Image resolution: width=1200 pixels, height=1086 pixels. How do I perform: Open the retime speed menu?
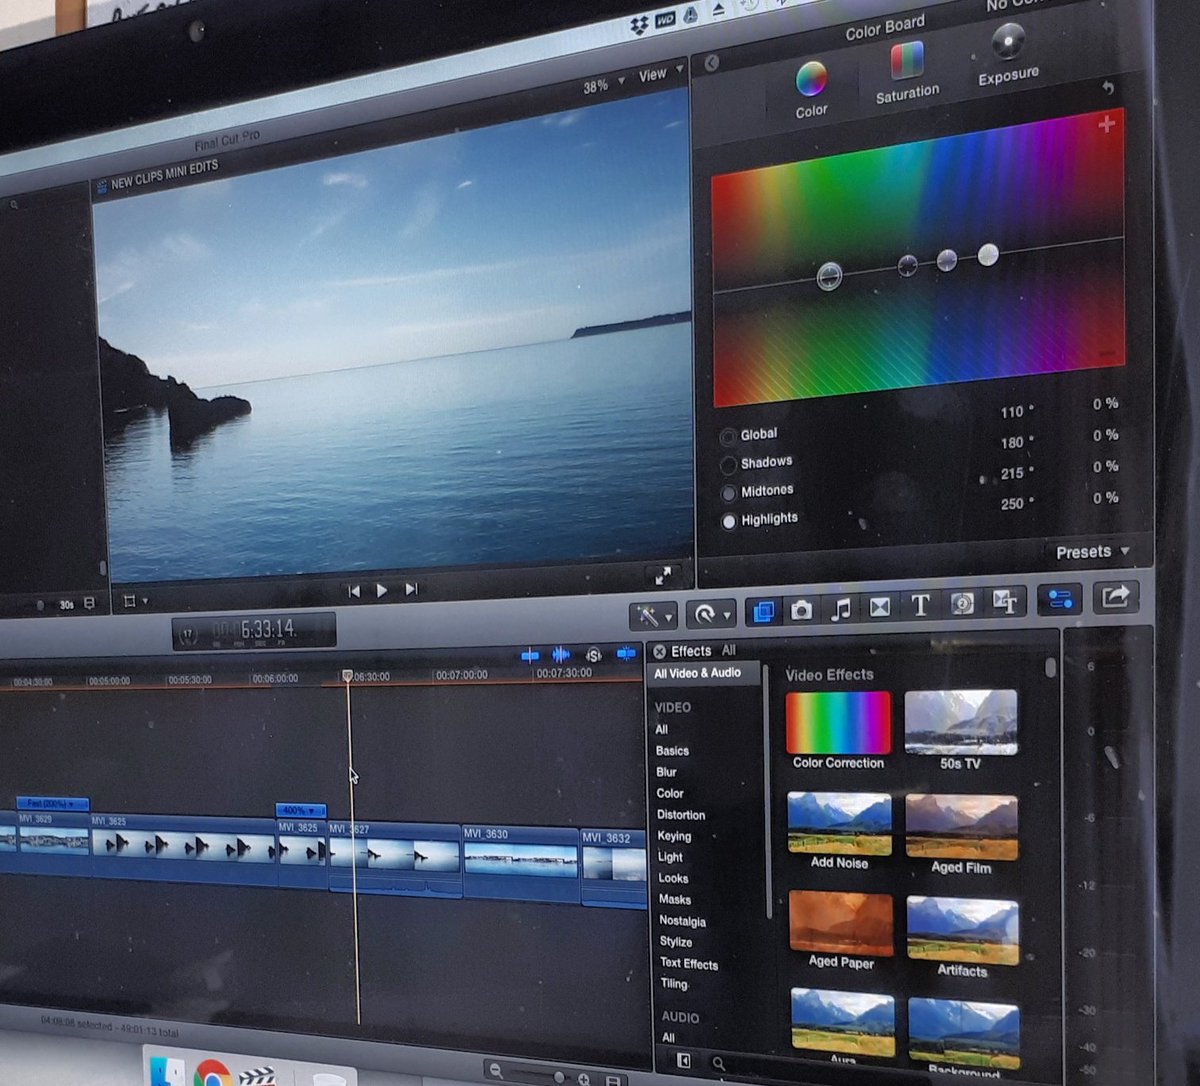point(713,612)
